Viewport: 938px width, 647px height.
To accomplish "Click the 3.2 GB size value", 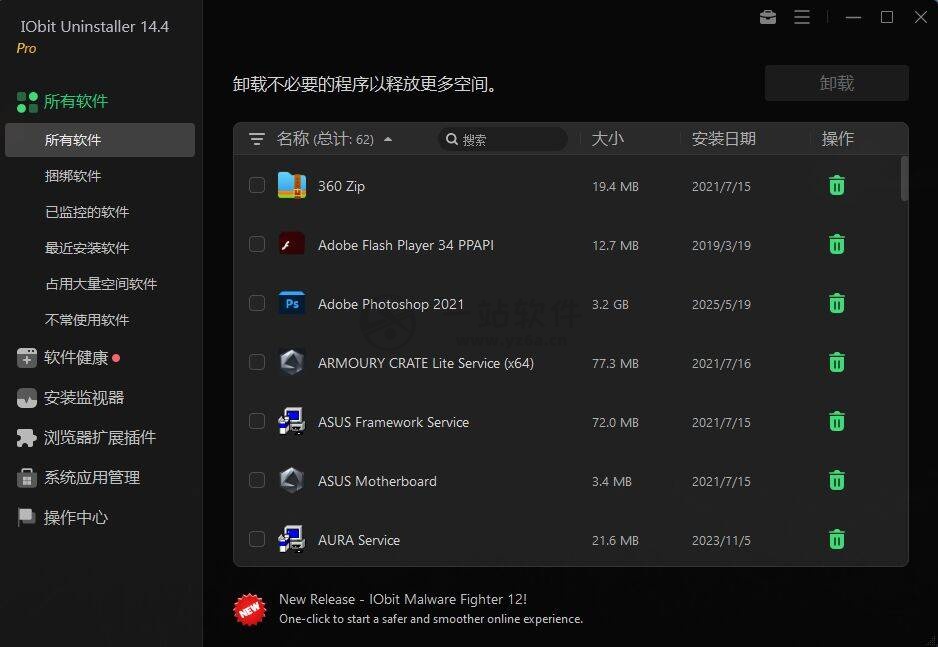I will click(610, 304).
